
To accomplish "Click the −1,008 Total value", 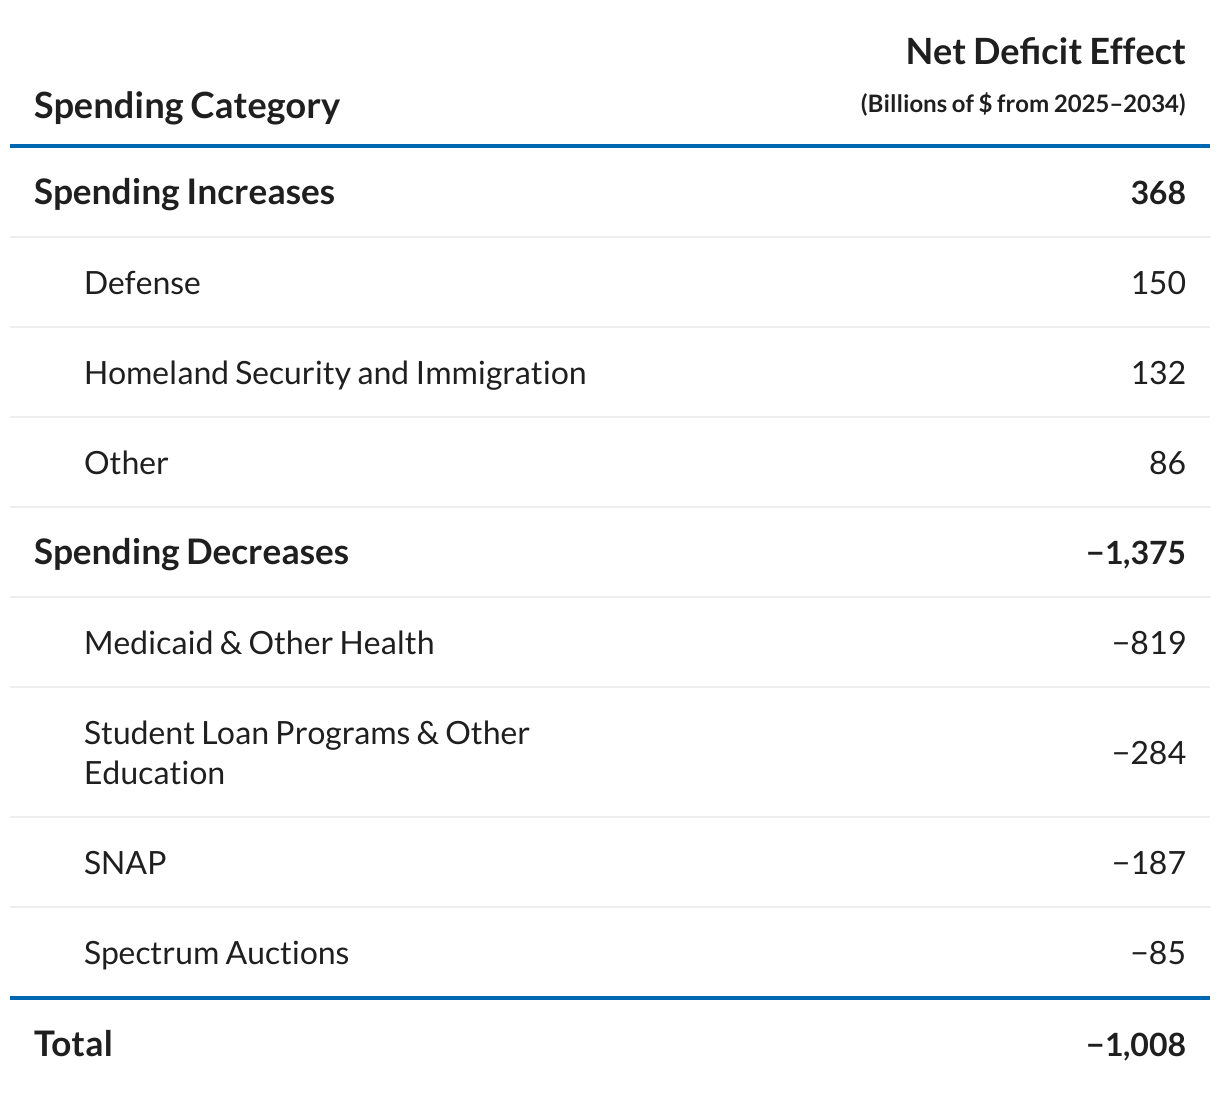I will pyautogui.click(x=1136, y=1045).
